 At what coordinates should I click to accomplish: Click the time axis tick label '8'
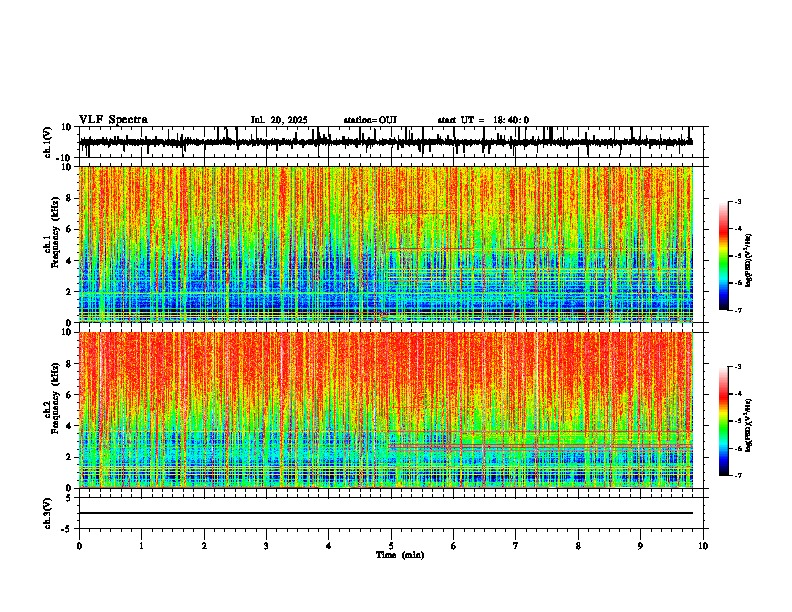pos(578,546)
